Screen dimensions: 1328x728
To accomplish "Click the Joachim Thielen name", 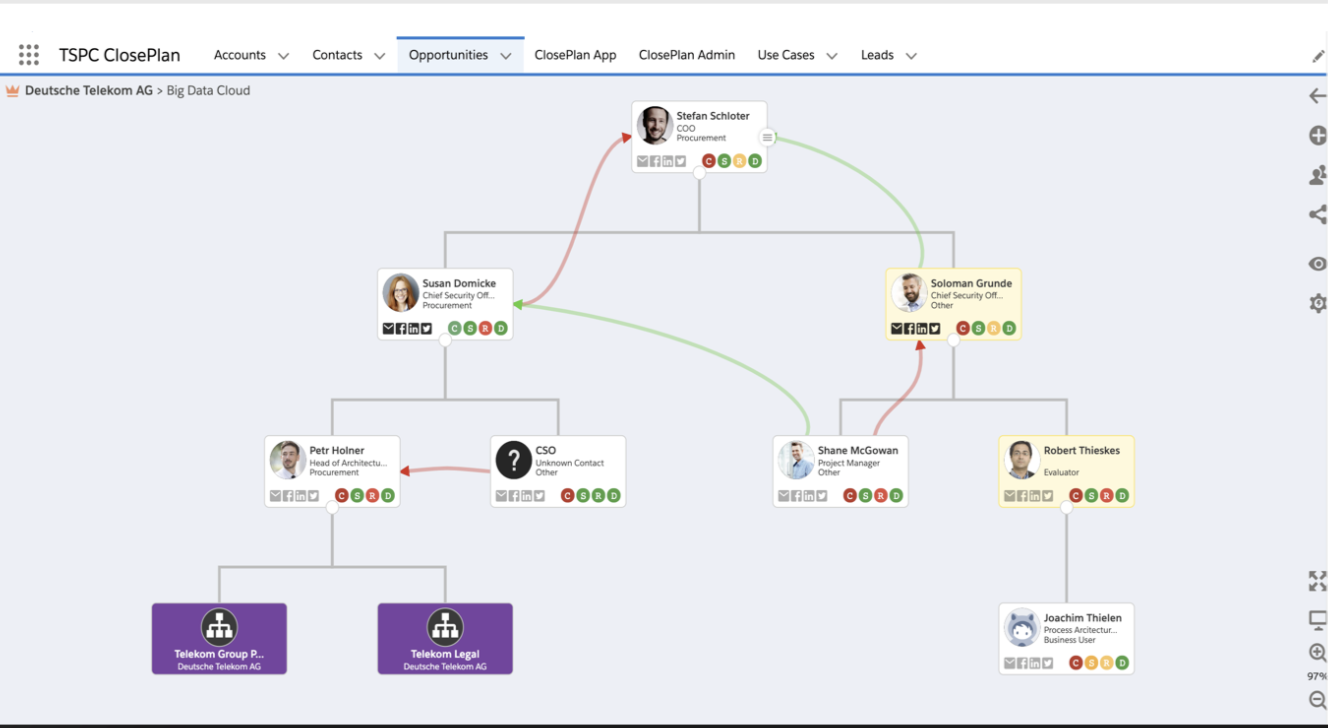I will (1083, 618).
